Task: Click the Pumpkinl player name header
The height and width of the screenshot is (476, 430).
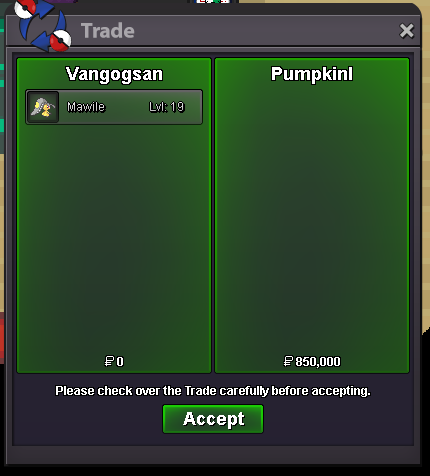Action: click(x=312, y=74)
